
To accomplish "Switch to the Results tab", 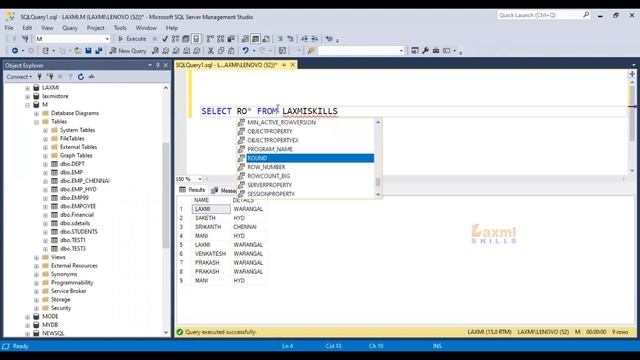I will point(192,190).
